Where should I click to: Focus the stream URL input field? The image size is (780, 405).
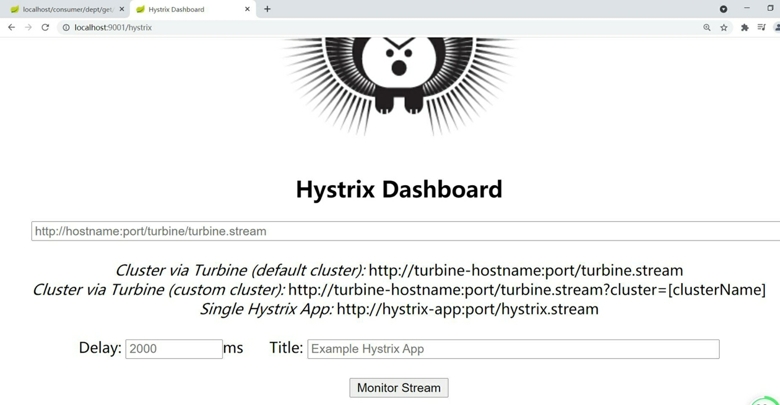click(405, 231)
